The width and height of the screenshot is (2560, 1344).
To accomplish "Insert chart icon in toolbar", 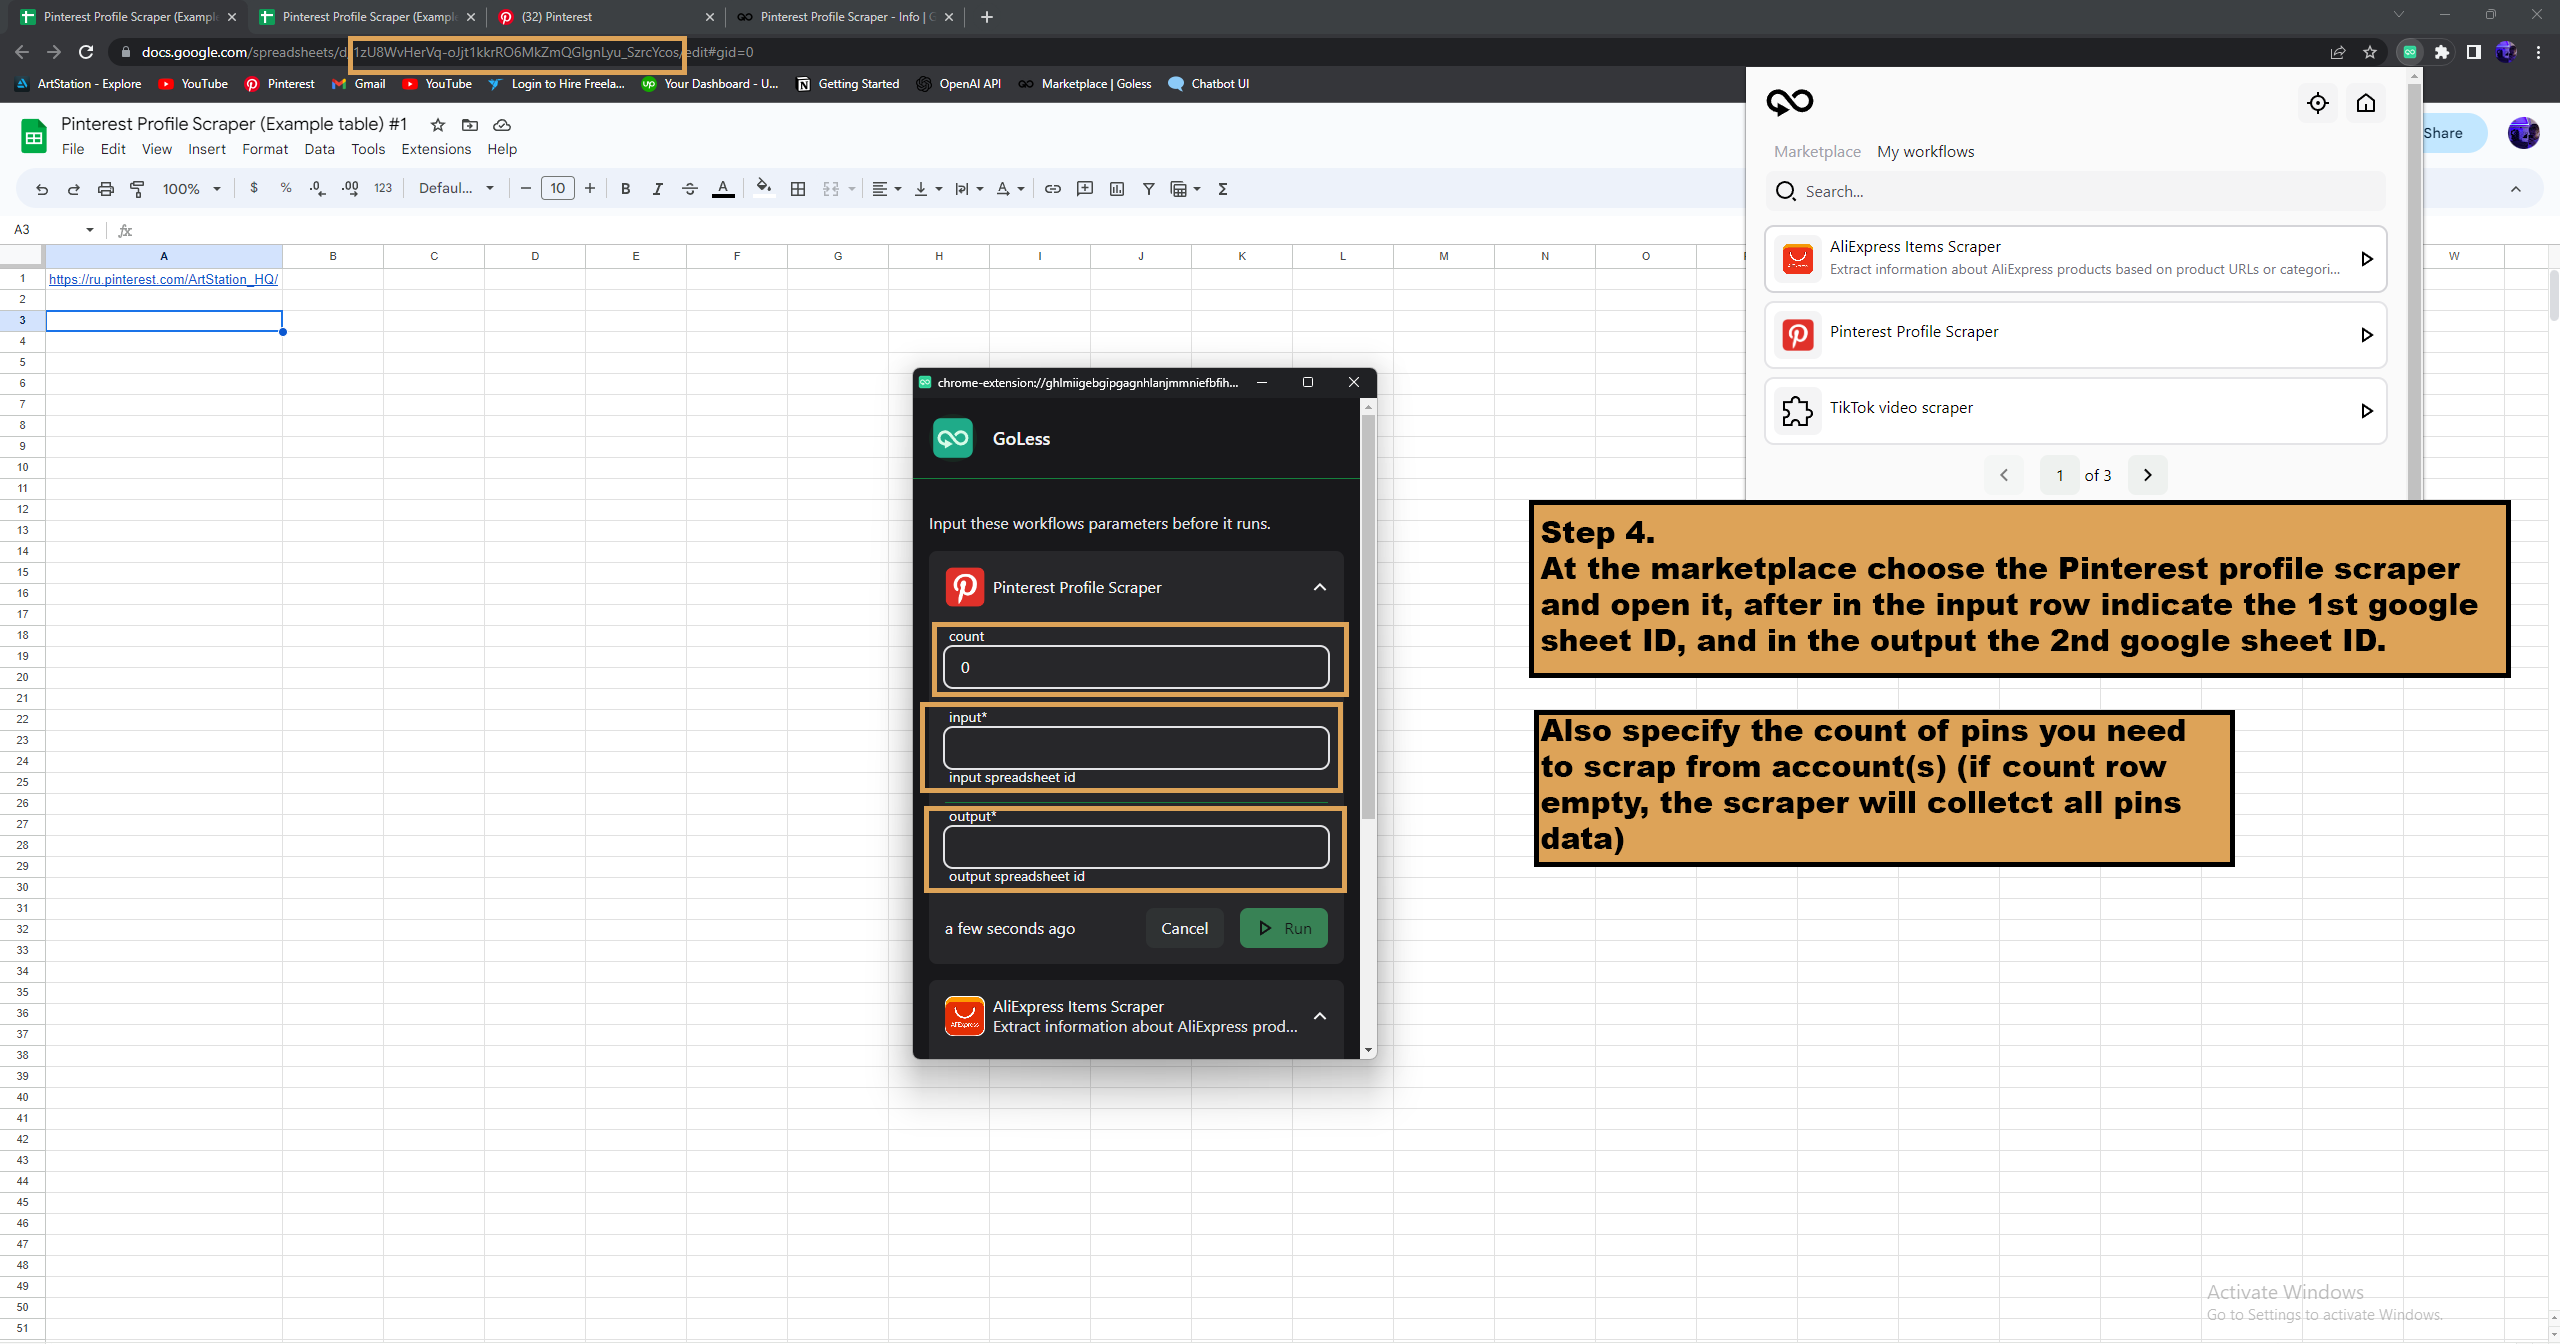I will pos(1117,189).
